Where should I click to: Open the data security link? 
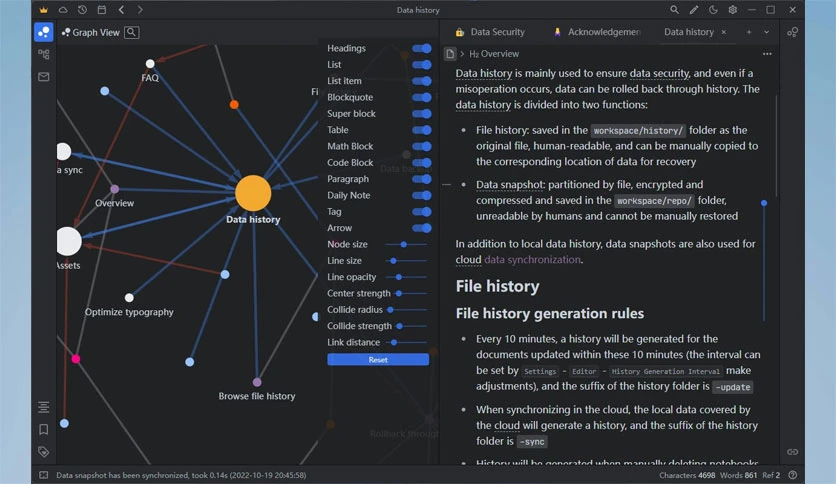[x=660, y=73]
